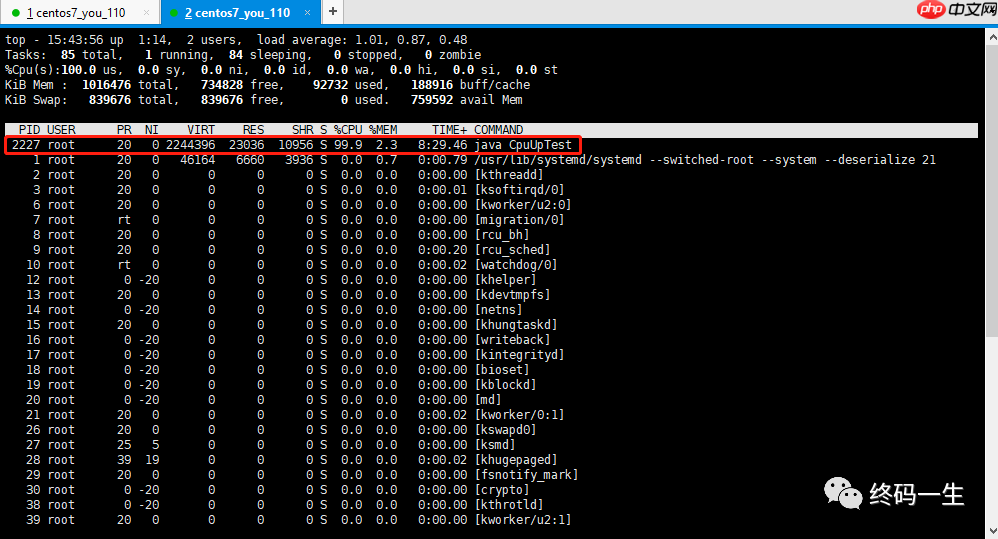This screenshot has height=539, width=998.
Task: Close the second centos7_you_110 tab
Action: [x=308, y=13]
